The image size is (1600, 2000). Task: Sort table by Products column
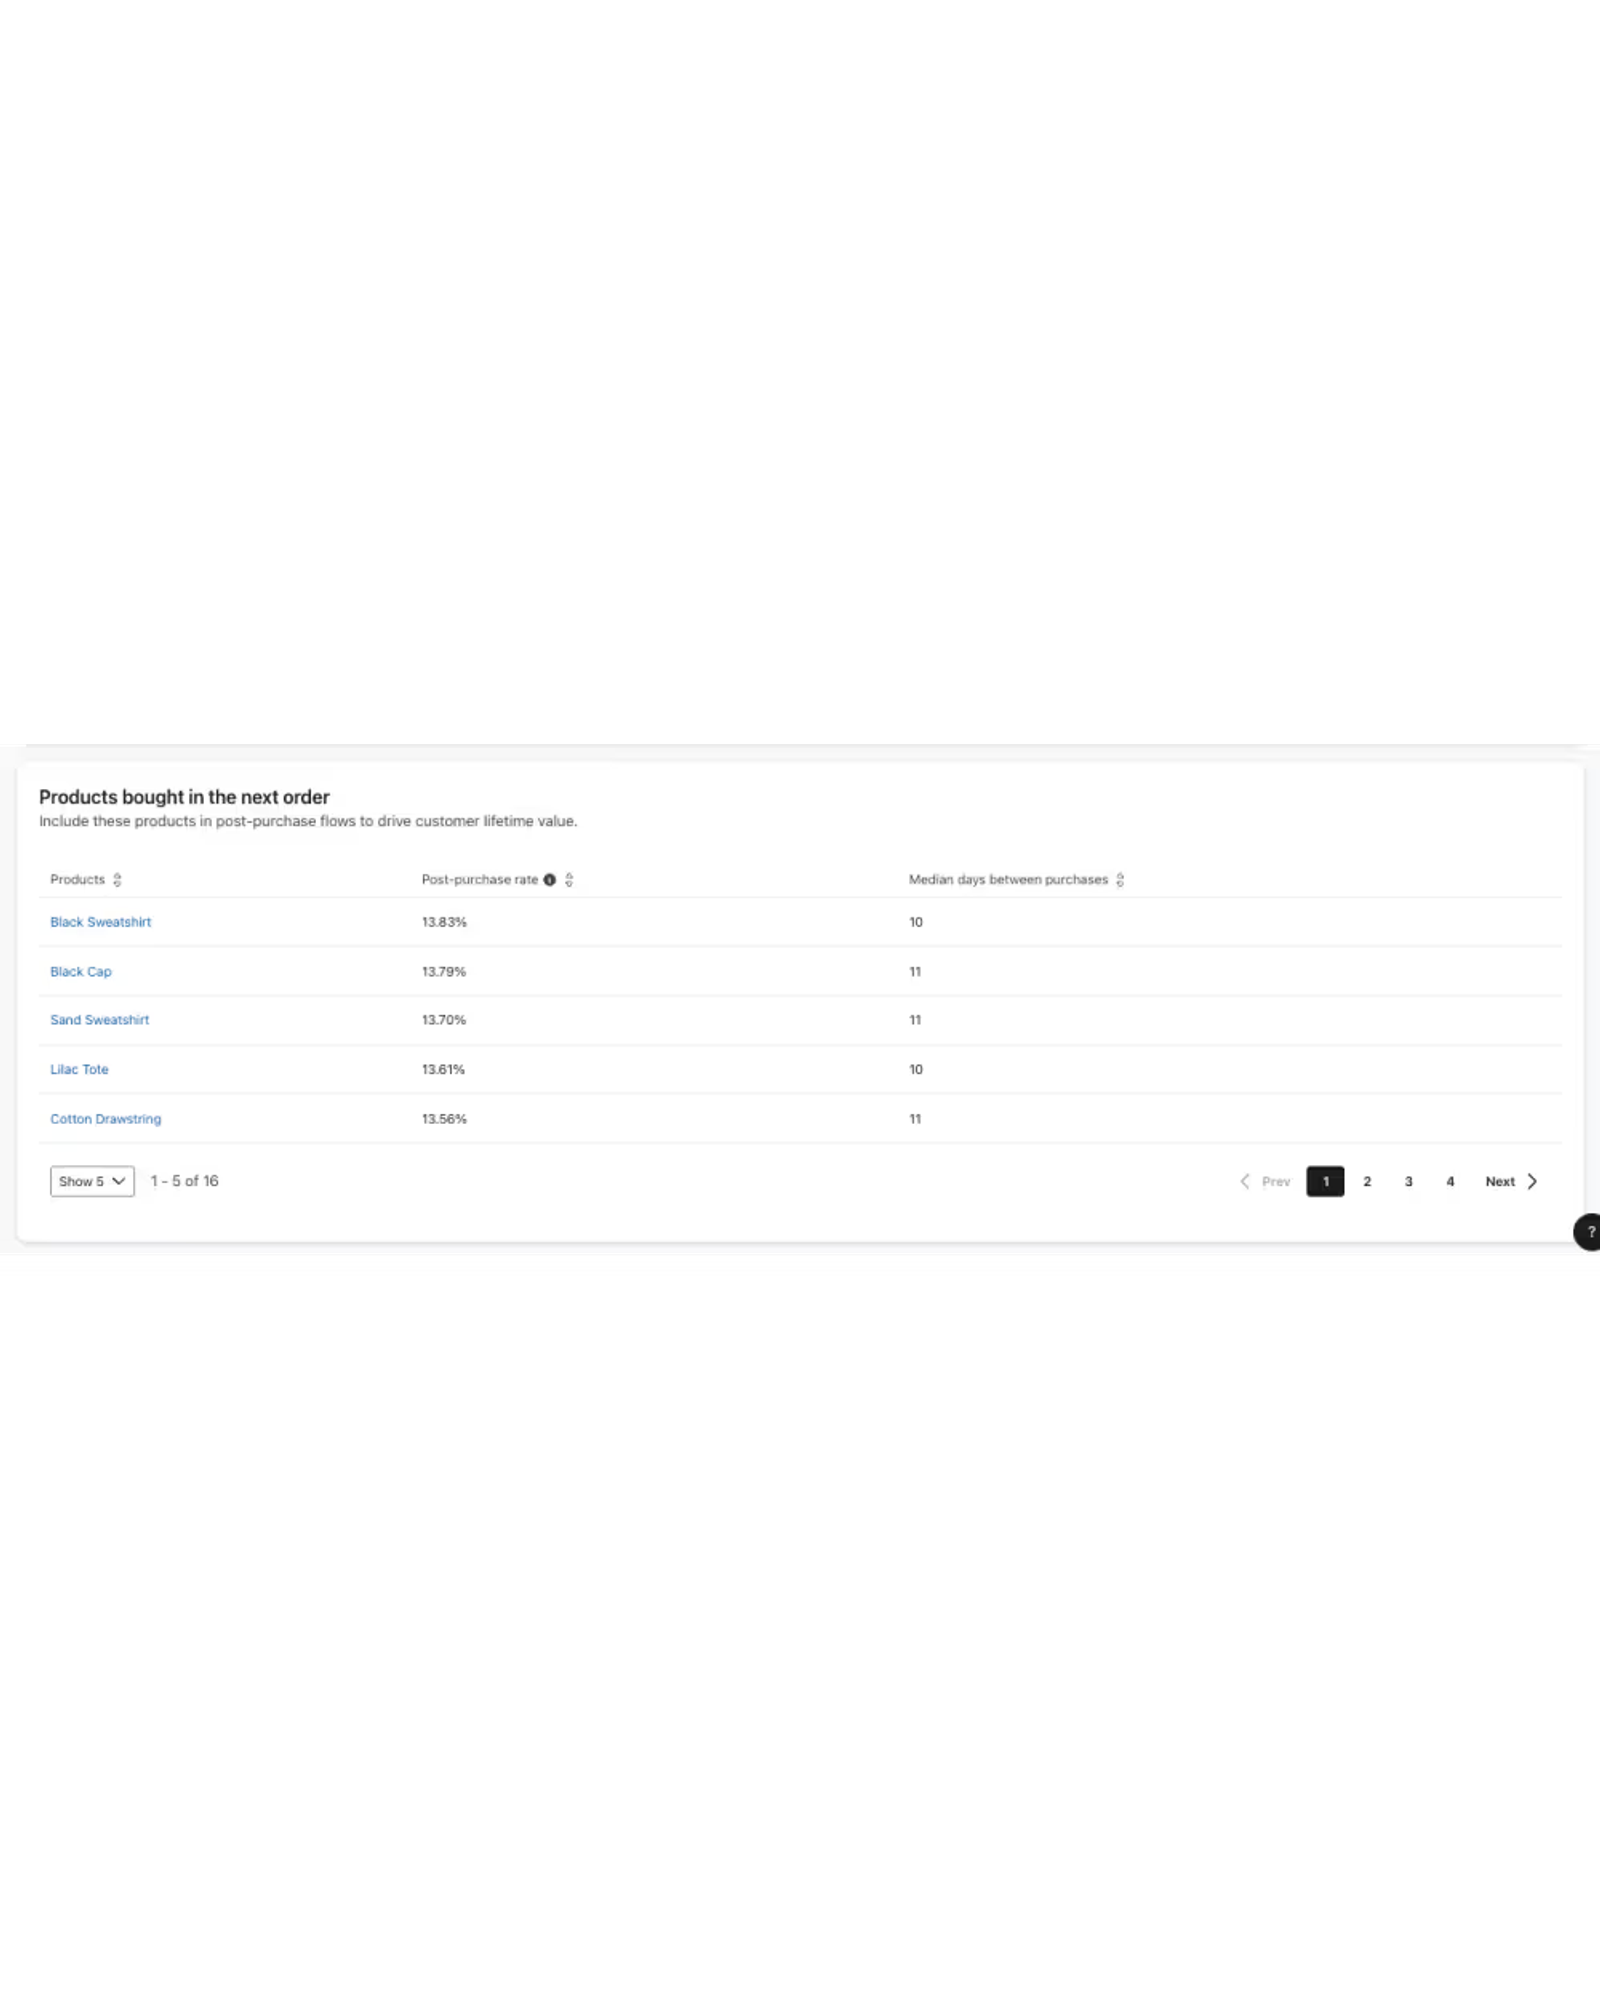pos(117,880)
